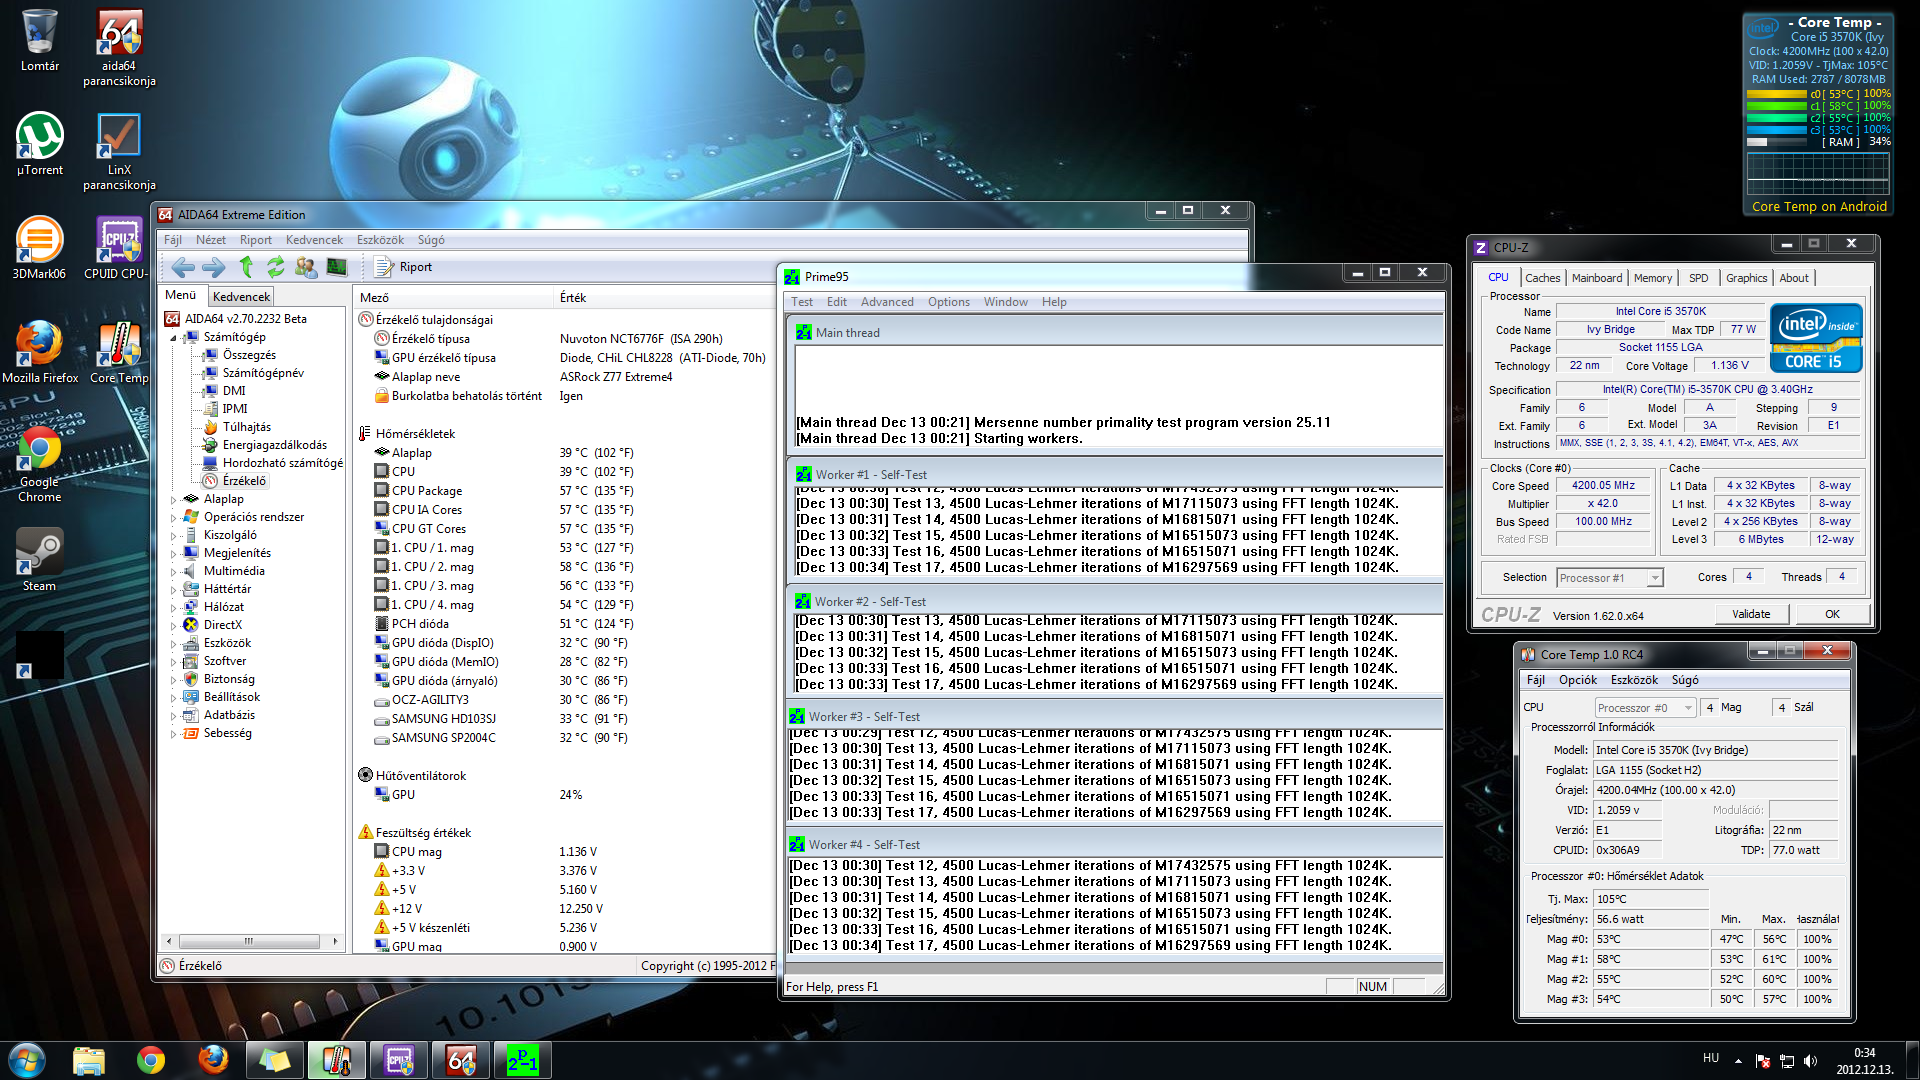Click the Chrome icon in the taskbar

click(151, 1060)
